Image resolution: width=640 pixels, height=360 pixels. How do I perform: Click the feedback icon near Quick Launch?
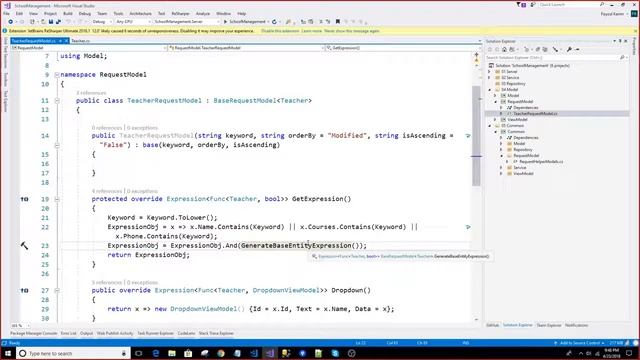533,5
